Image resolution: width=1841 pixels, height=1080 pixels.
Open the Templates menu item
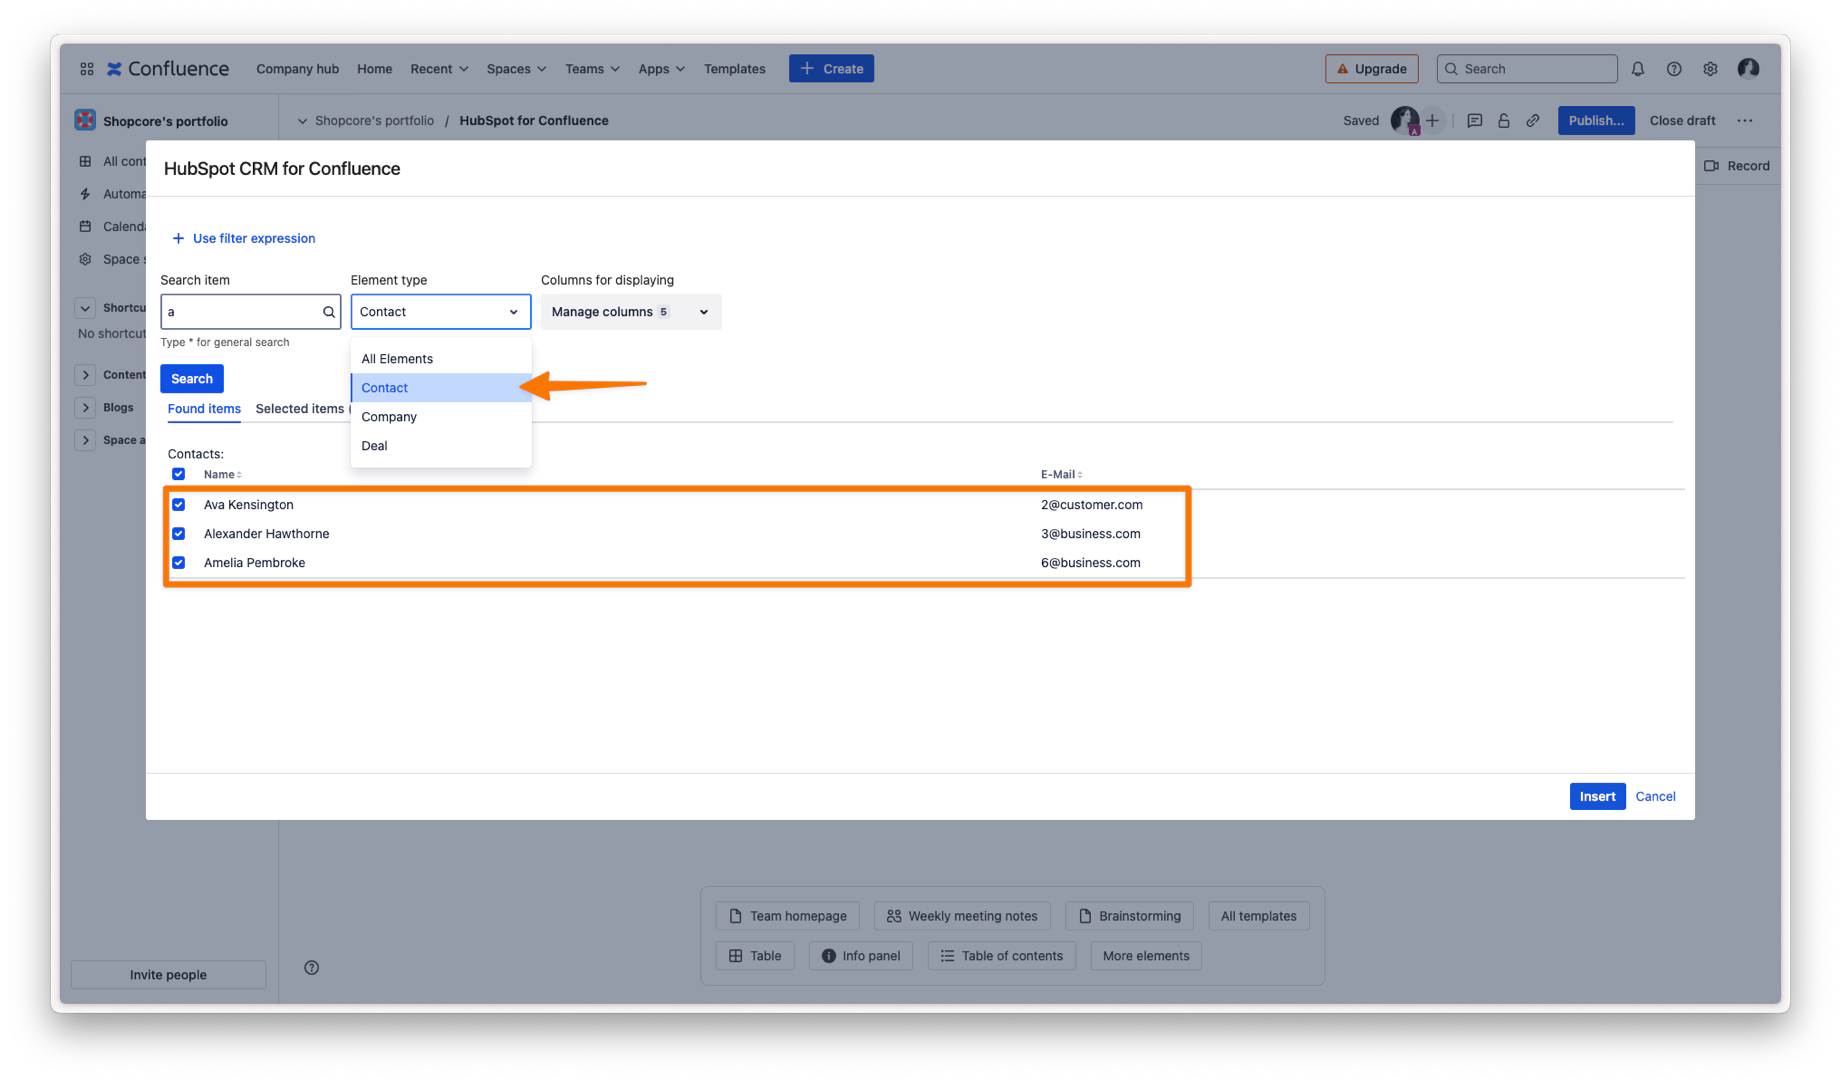[734, 69]
